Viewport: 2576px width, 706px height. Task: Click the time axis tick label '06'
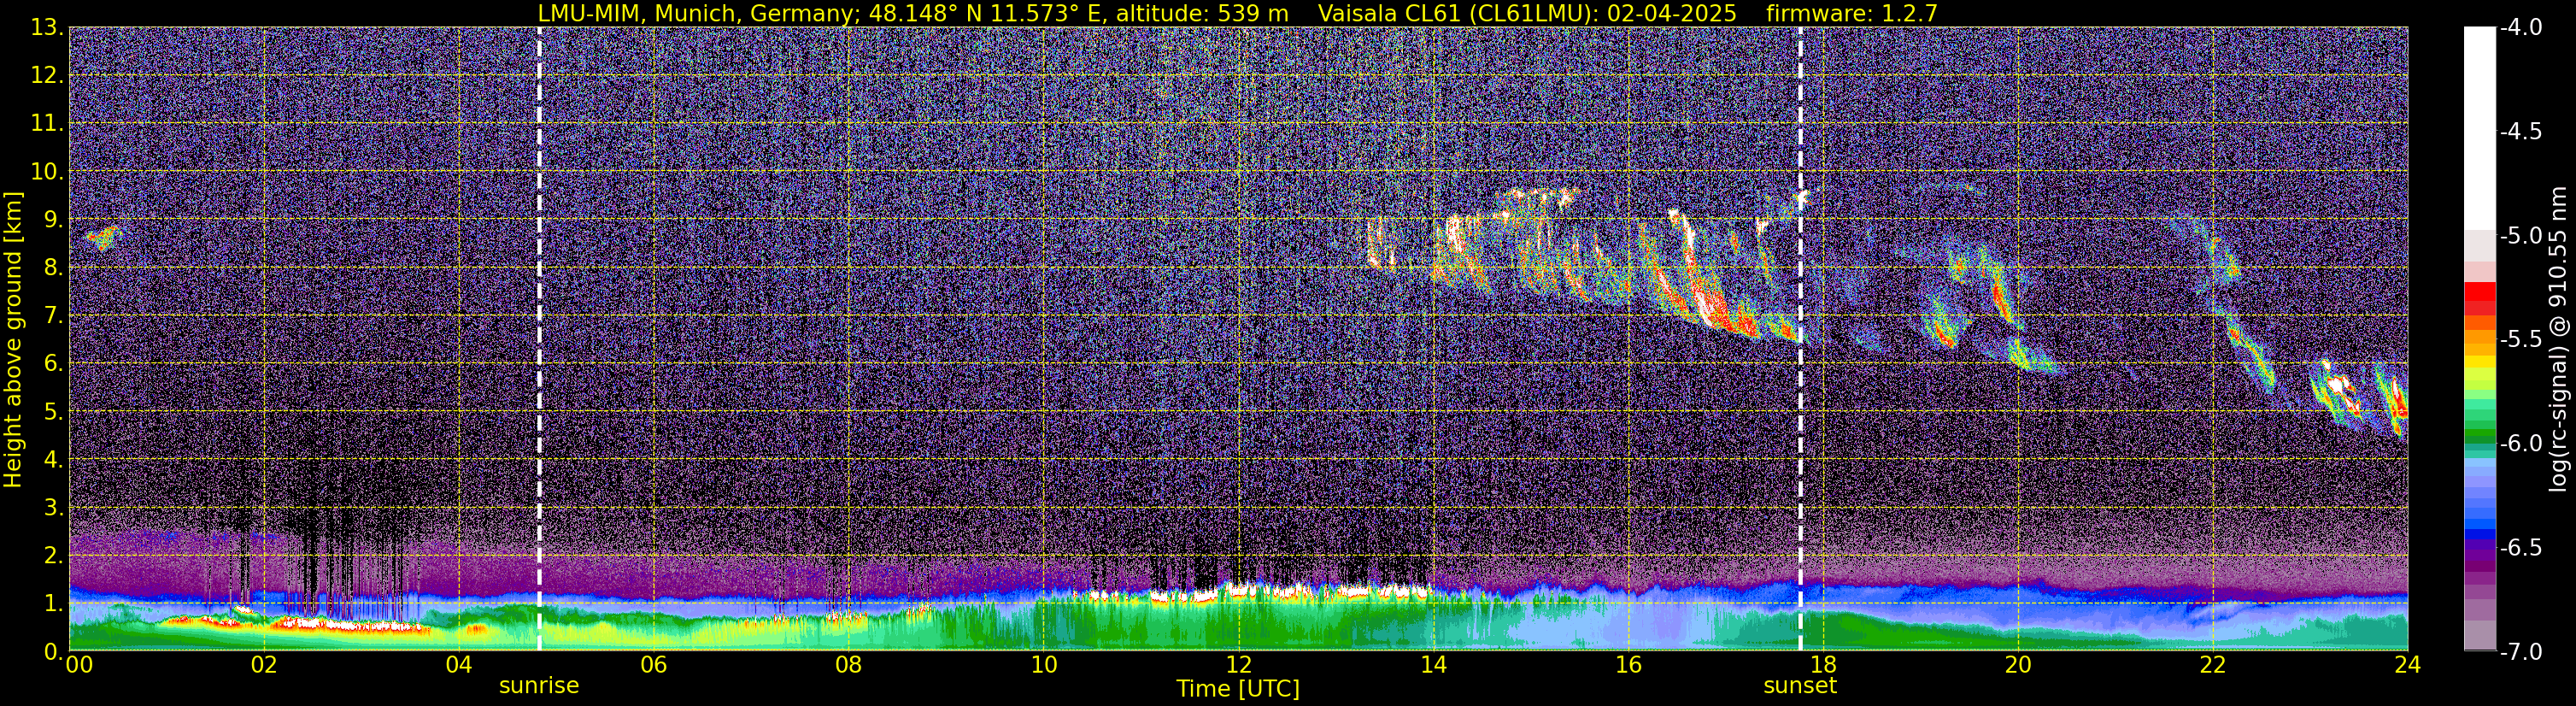point(654,665)
